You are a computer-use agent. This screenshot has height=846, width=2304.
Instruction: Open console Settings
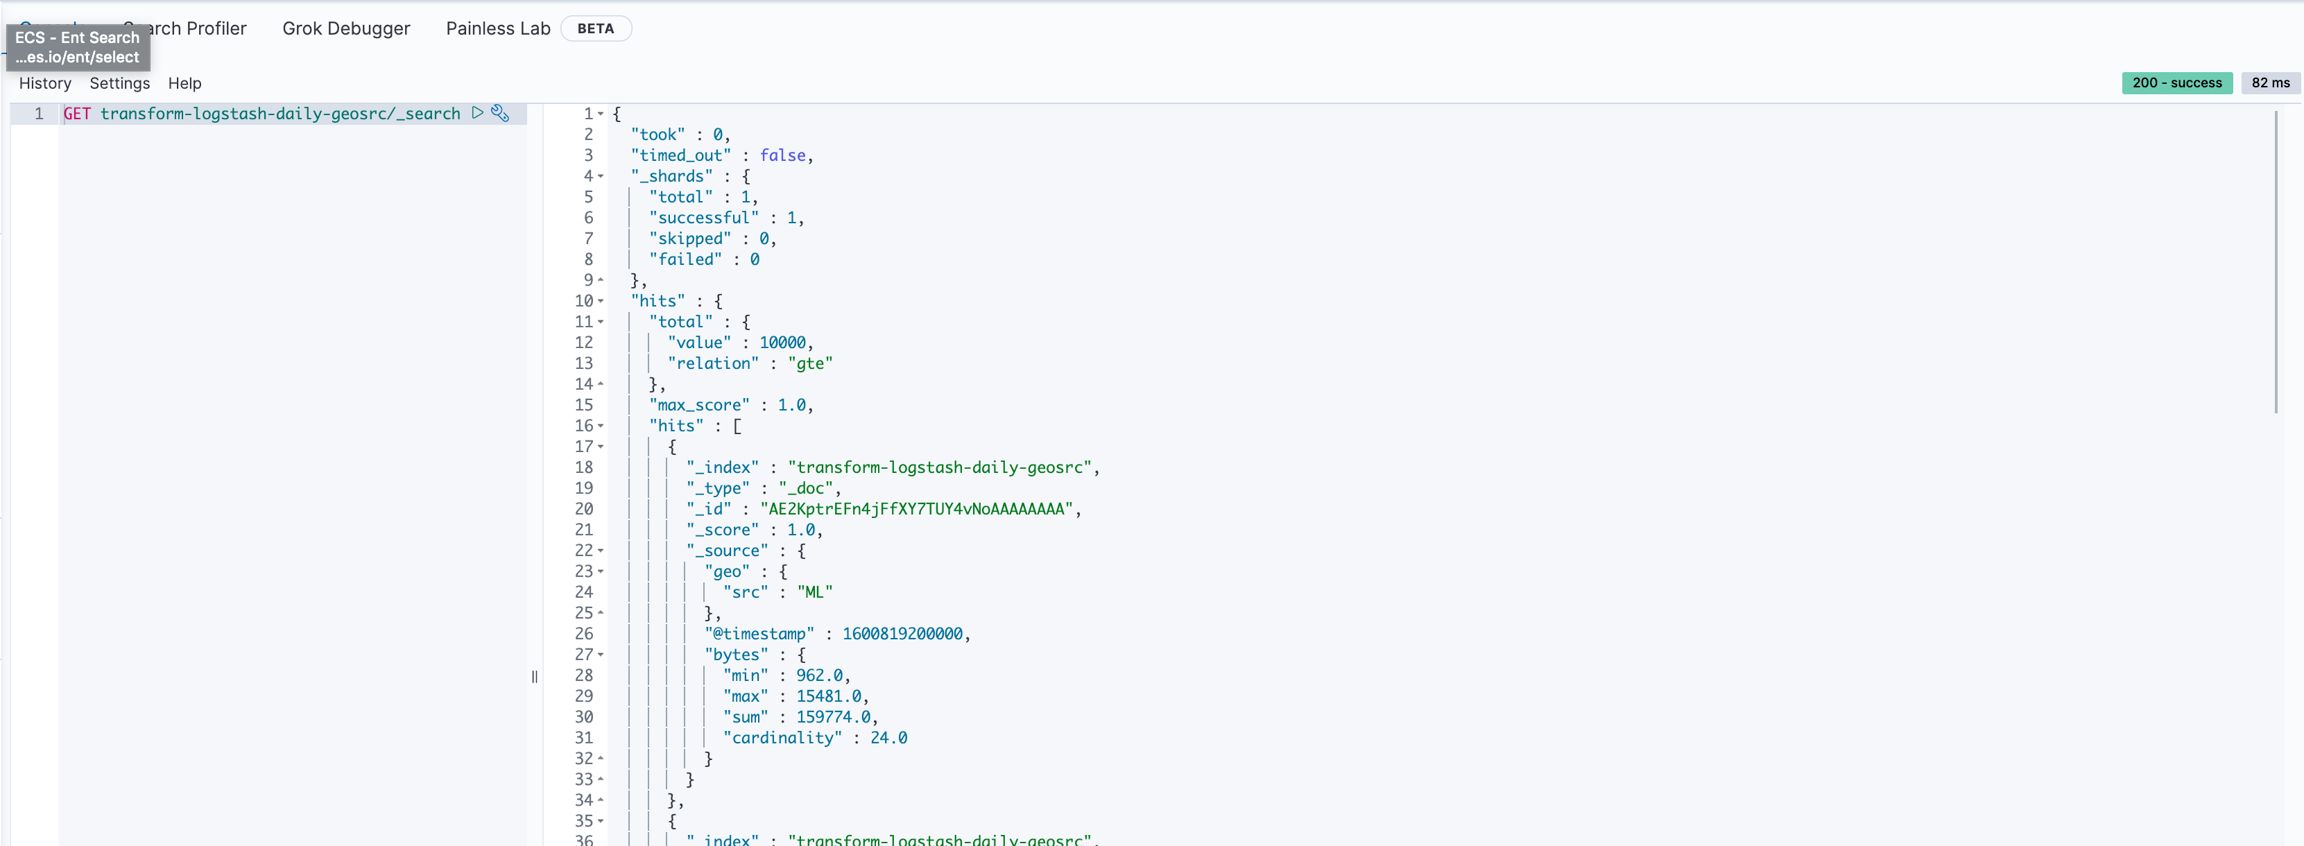coord(119,83)
